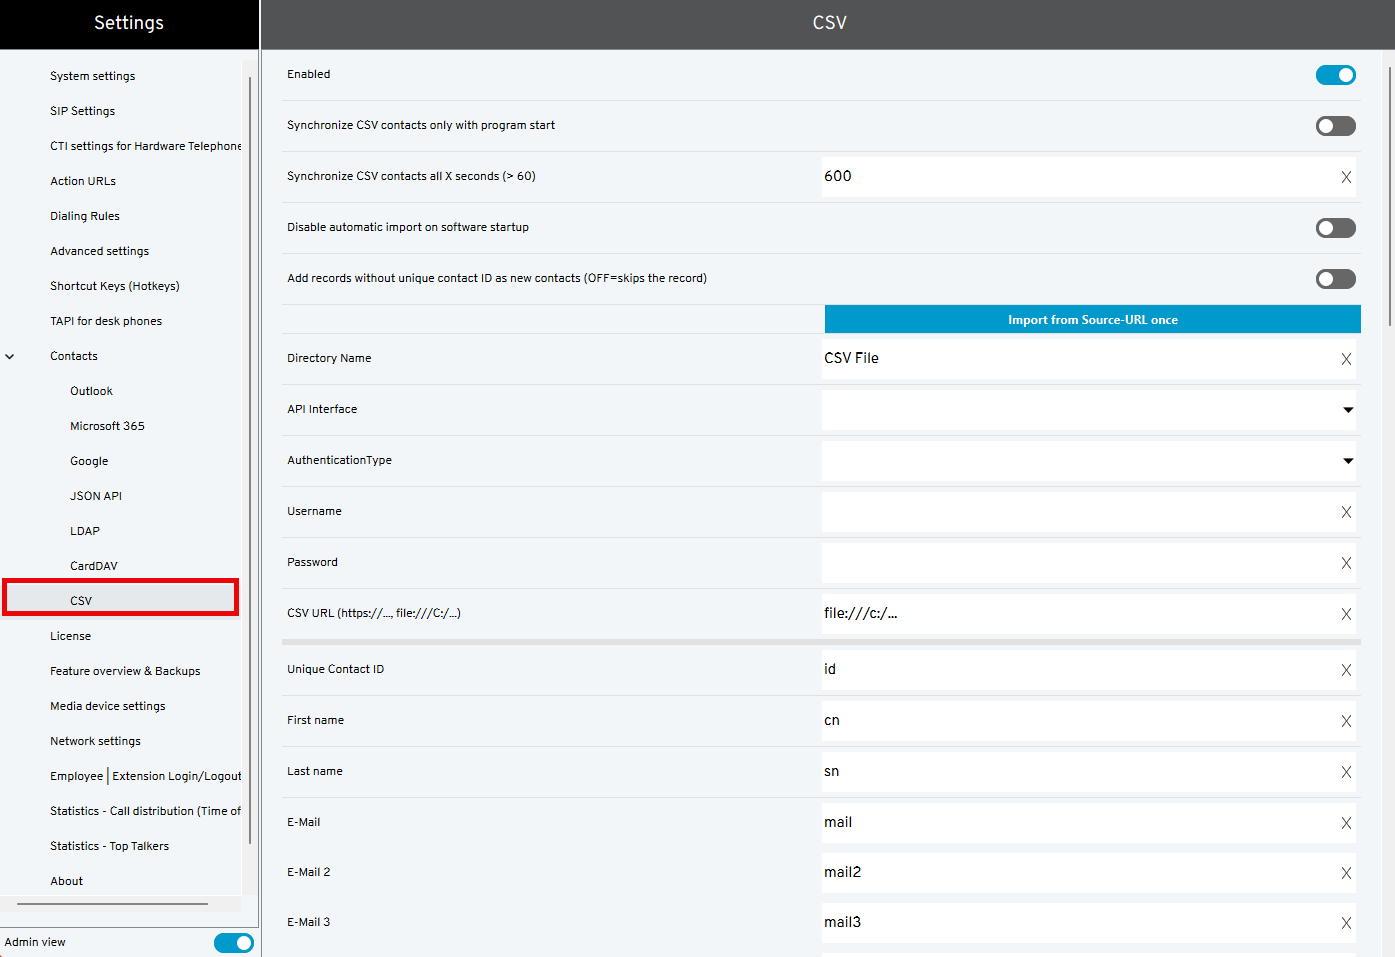Click Import from Source-URL once button

[x=1092, y=320]
